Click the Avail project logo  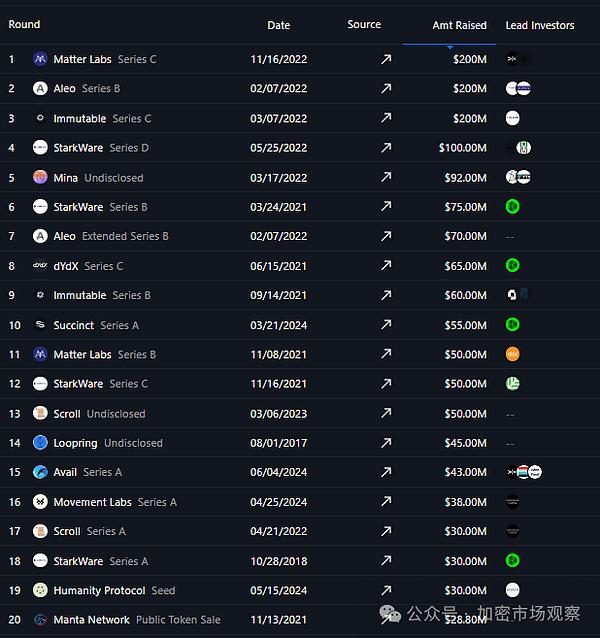[x=40, y=472]
